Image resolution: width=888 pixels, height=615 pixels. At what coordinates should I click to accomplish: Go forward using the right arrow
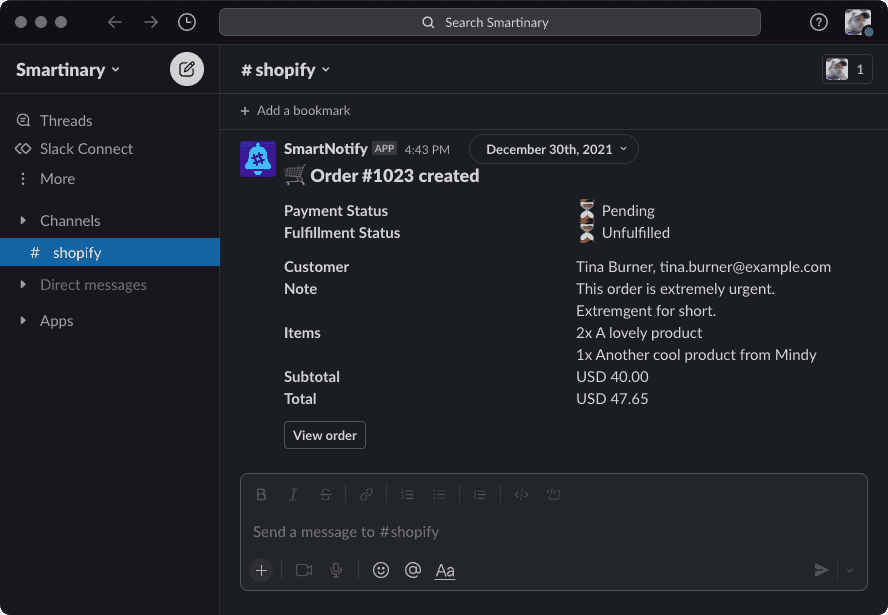151,22
